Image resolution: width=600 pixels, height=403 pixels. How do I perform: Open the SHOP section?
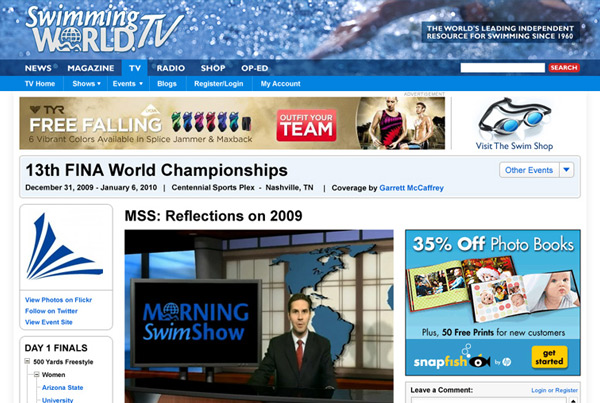pos(213,68)
